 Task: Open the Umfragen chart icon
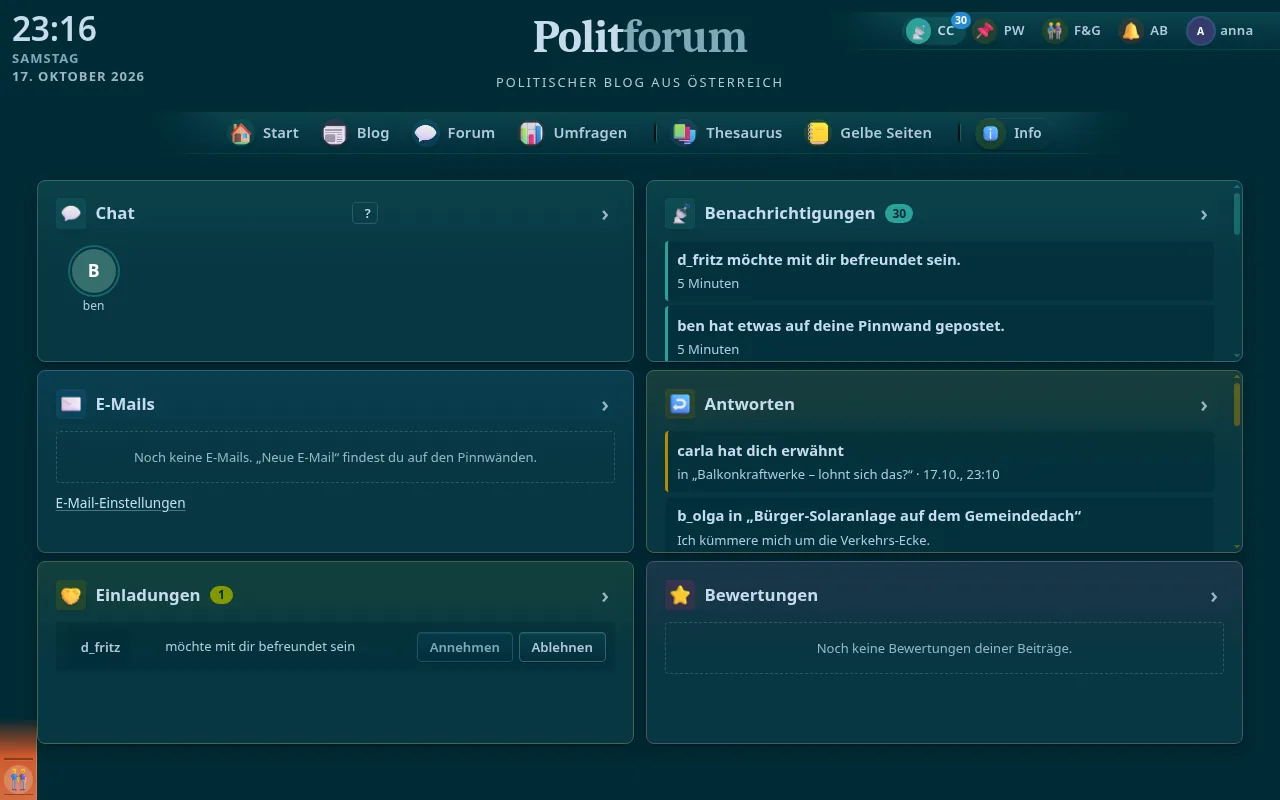coord(532,133)
